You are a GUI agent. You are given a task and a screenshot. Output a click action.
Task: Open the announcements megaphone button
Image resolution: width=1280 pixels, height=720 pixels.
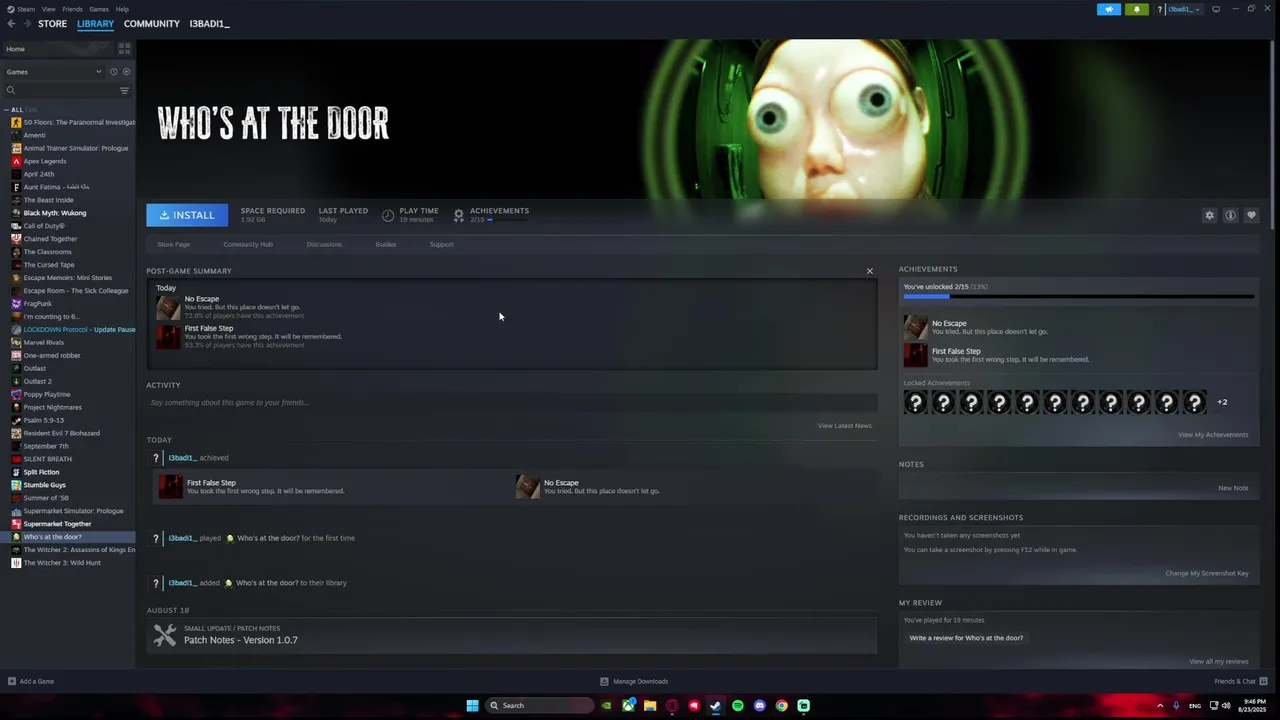pos(1109,9)
